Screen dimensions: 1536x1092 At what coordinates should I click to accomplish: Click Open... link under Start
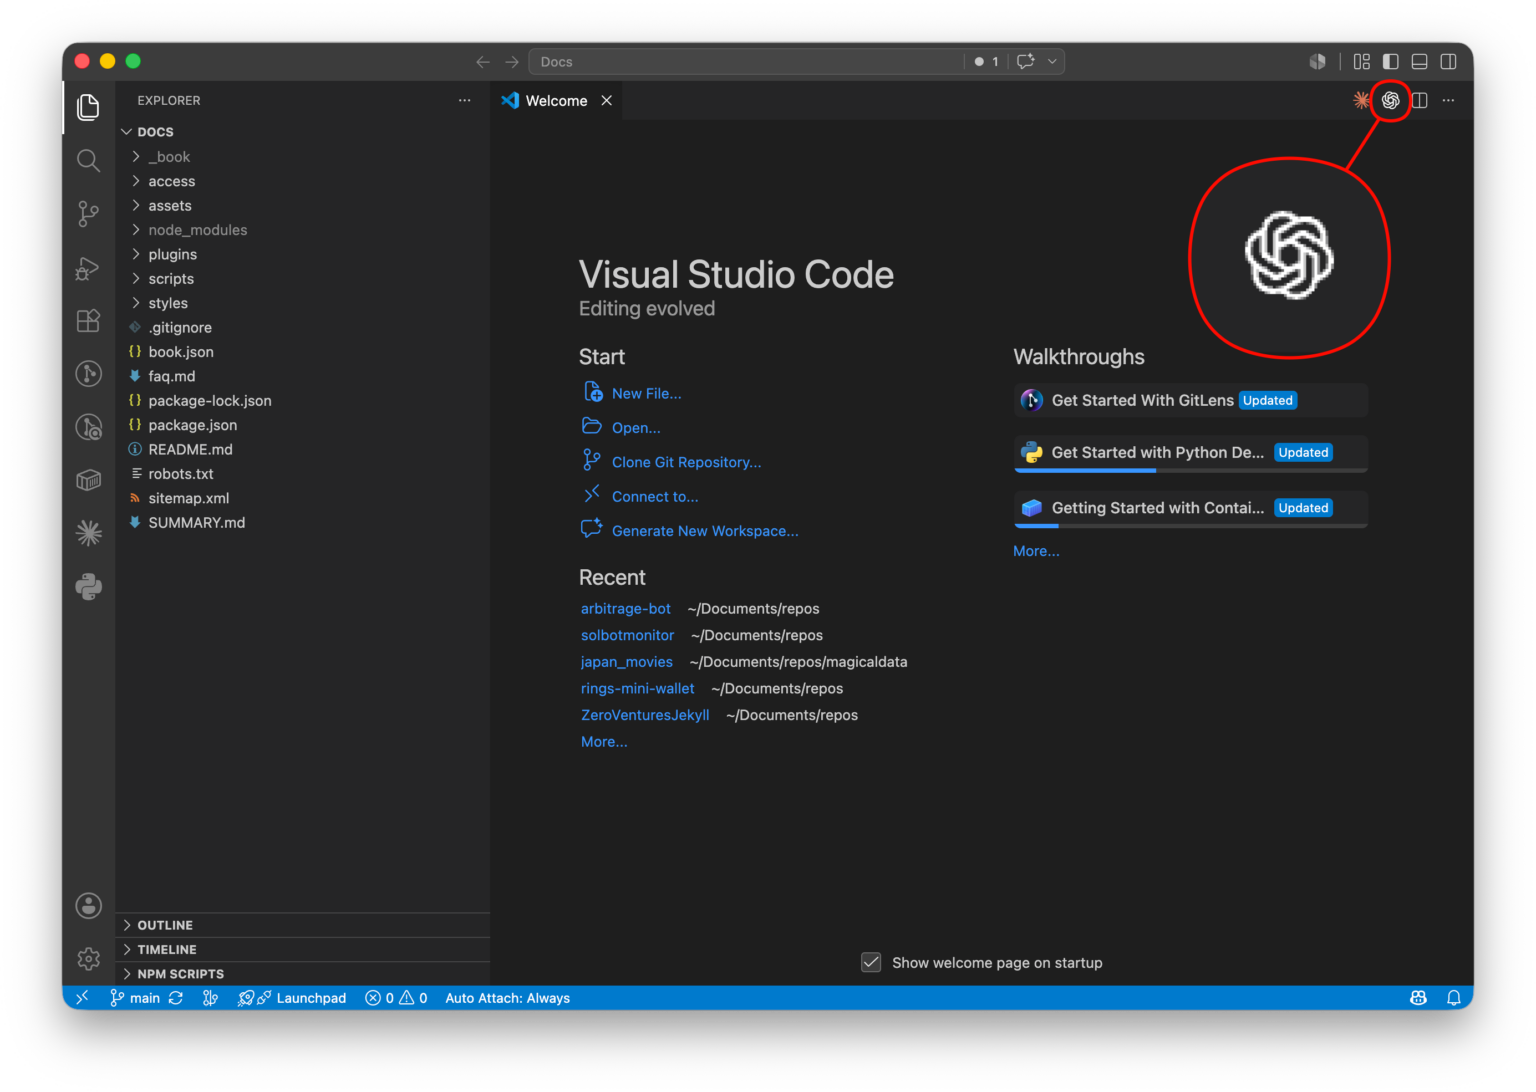(x=636, y=428)
